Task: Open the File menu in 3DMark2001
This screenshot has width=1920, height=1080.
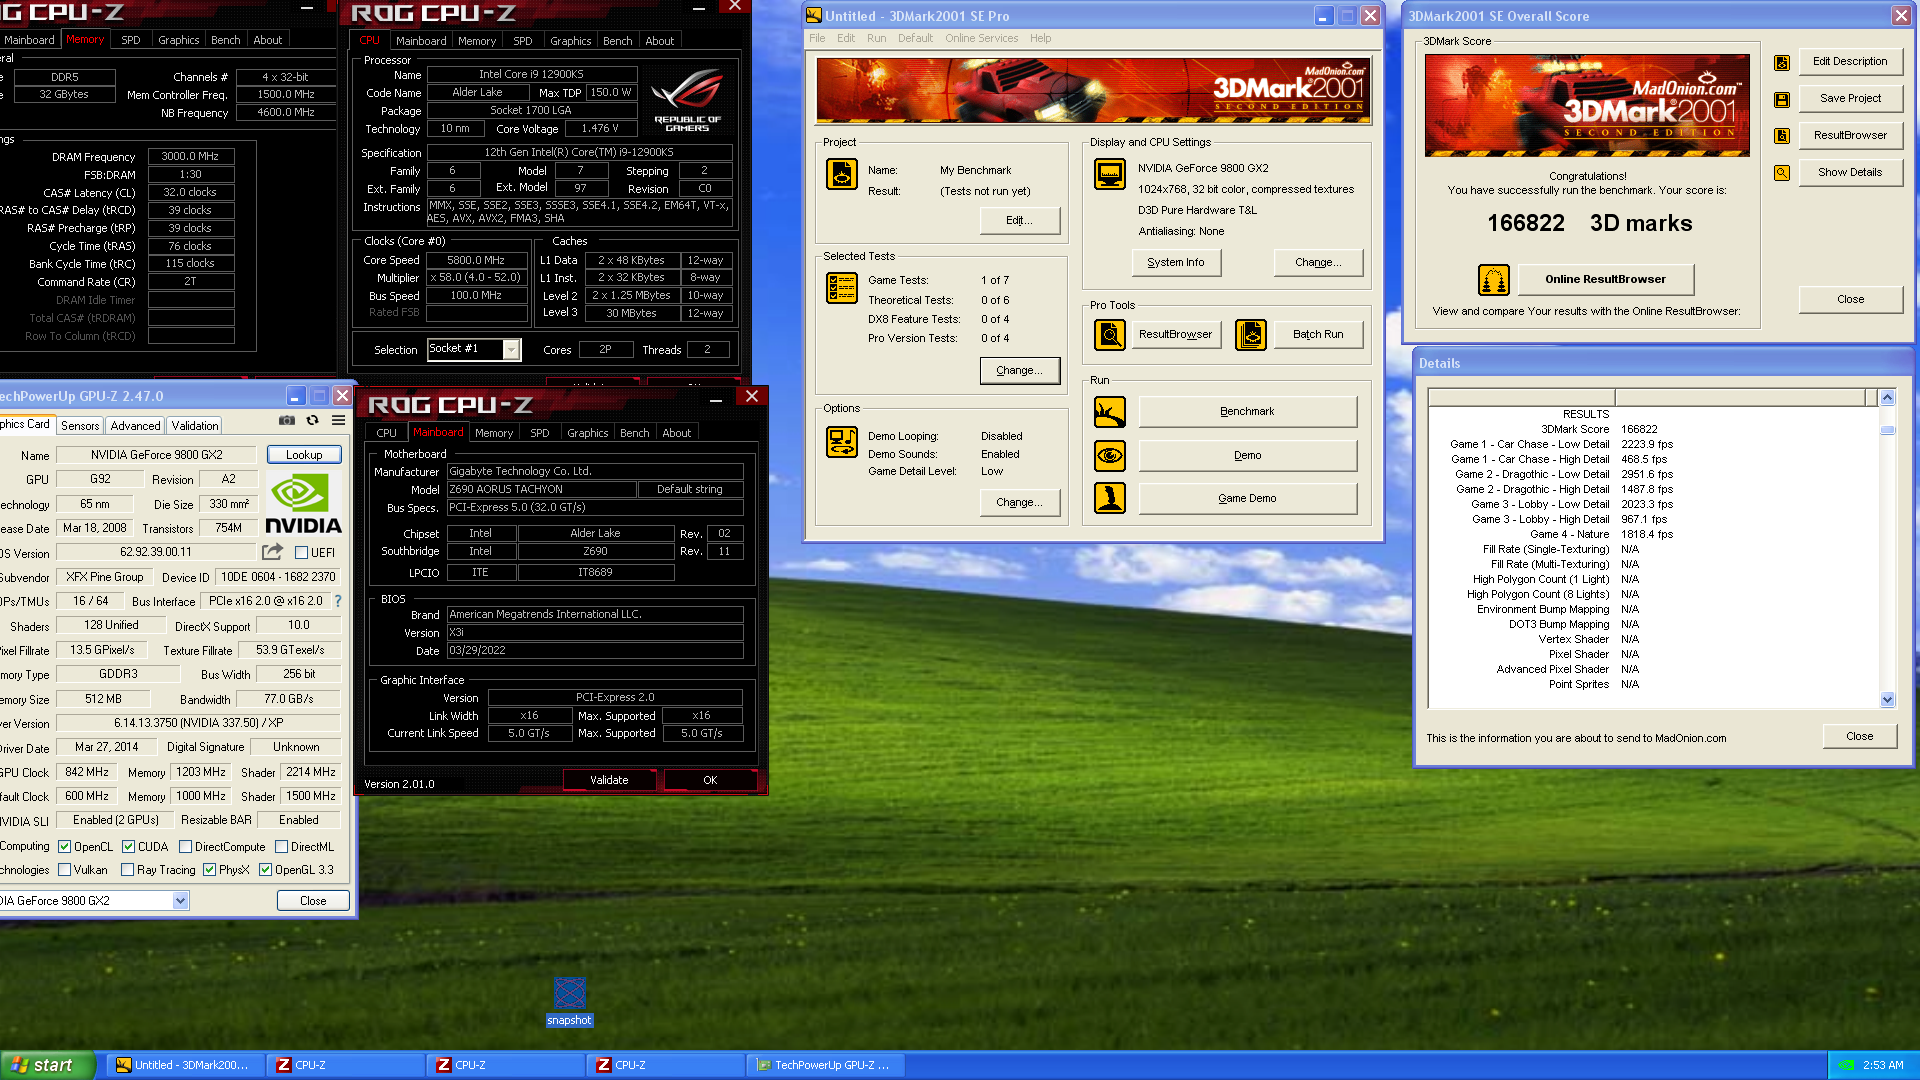Action: click(x=817, y=38)
